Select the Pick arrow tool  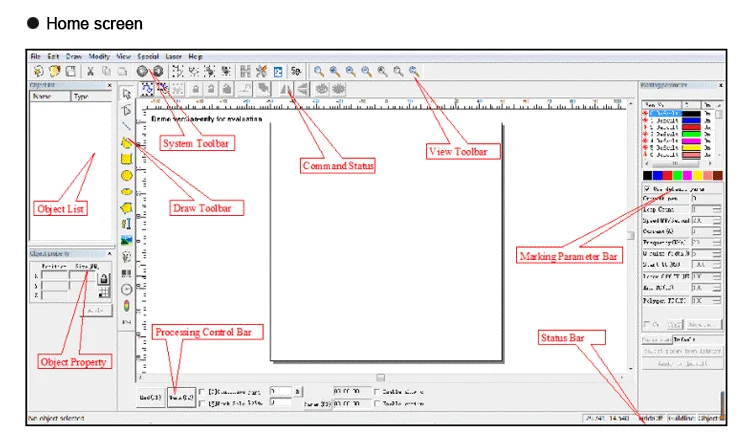click(x=126, y=93)
